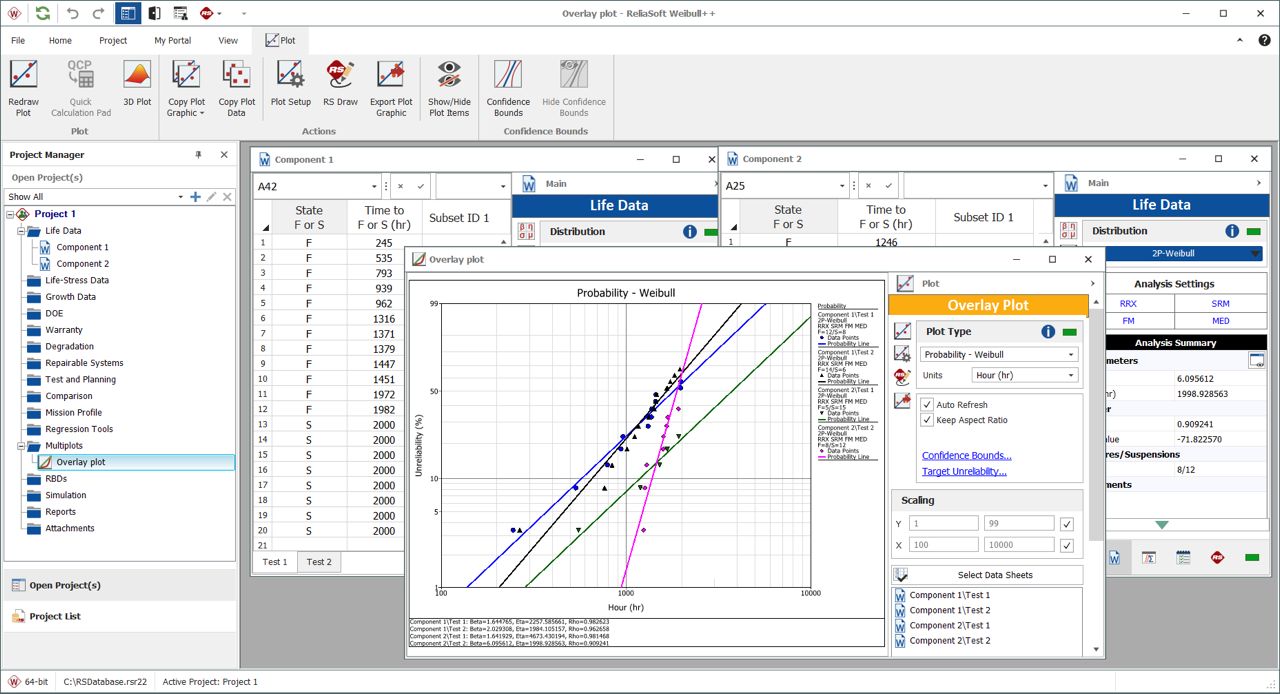Image resolution: width=1280 pixels, height=694 pixels.
Task: Click the green status bar in Plot Type header
Action: [1070, 332]
